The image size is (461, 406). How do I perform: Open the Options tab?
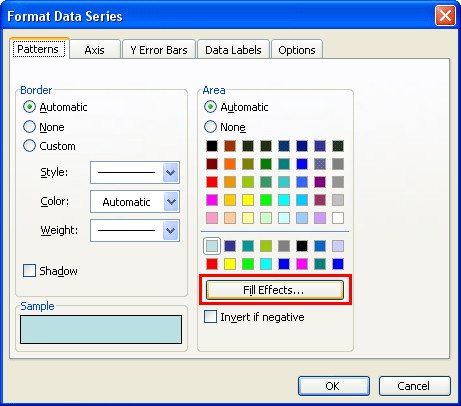click(297, 50)
